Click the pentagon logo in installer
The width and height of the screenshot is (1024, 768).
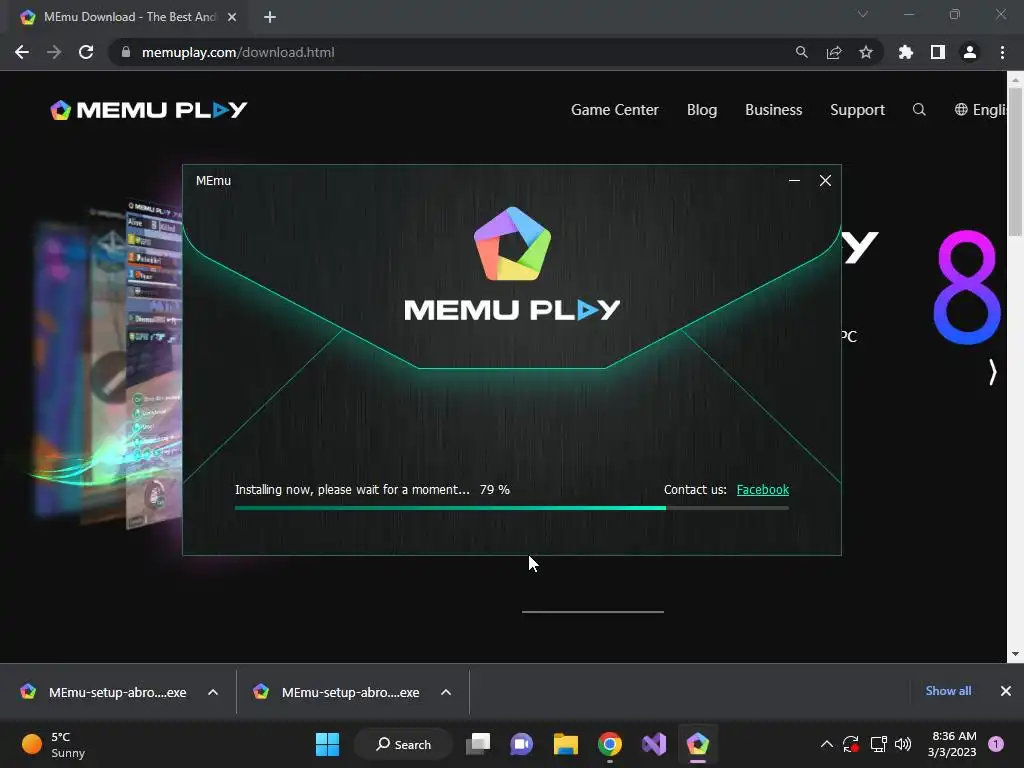pos(513,244)
